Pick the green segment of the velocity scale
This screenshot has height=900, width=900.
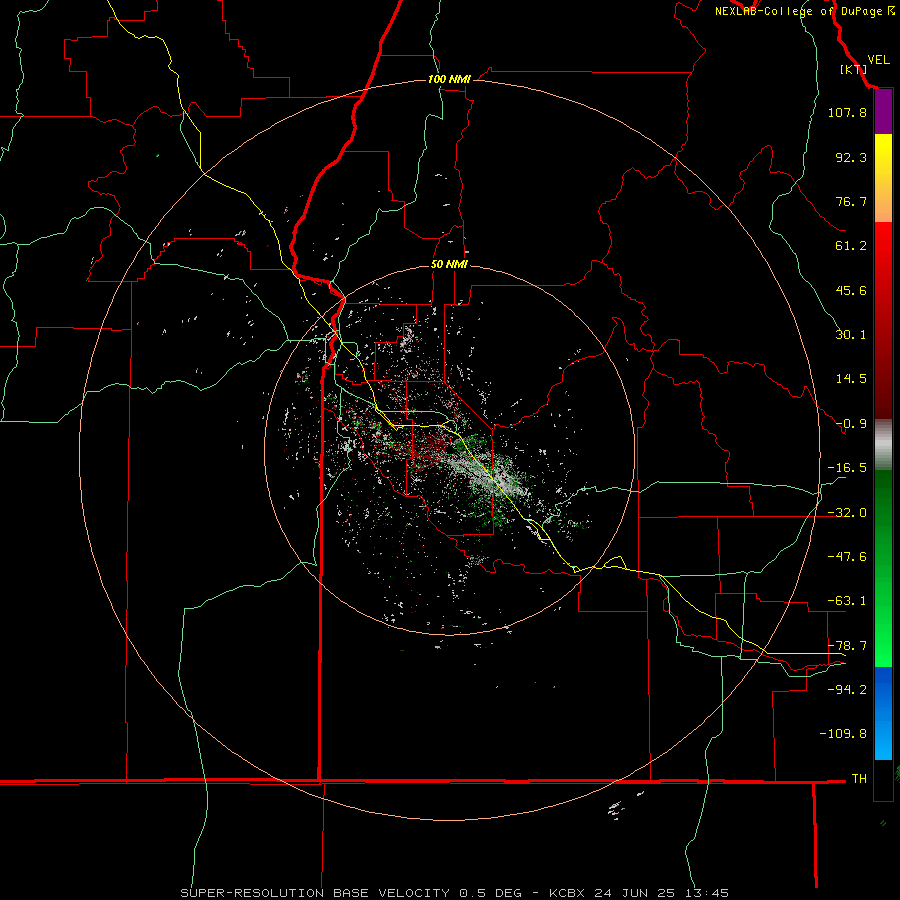click(x=883, y=568)
